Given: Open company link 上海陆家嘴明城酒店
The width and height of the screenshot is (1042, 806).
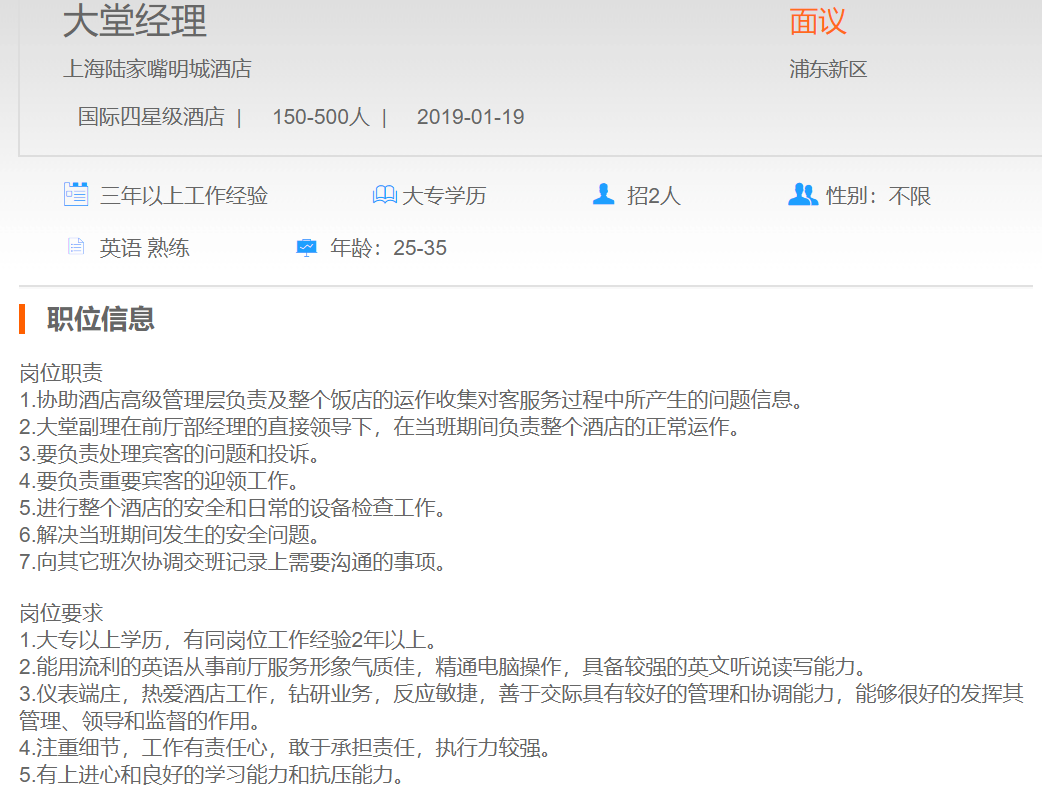Looking at the screenshot, I should click(x=157, y=69).
